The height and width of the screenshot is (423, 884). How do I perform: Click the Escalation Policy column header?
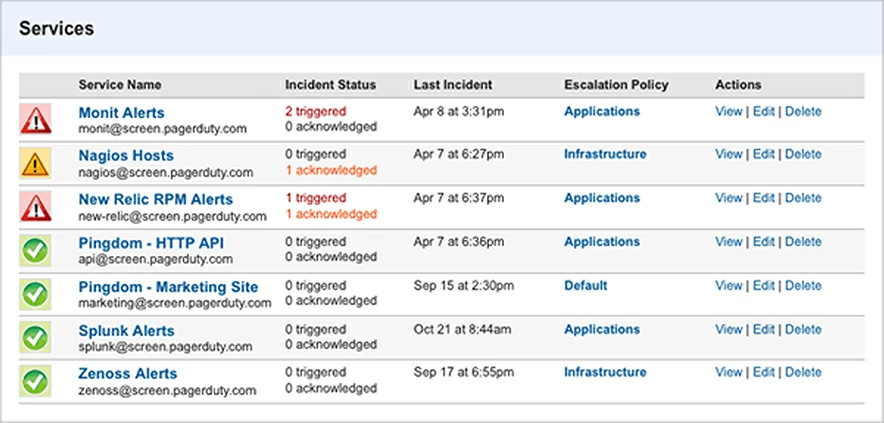(616, 85)
